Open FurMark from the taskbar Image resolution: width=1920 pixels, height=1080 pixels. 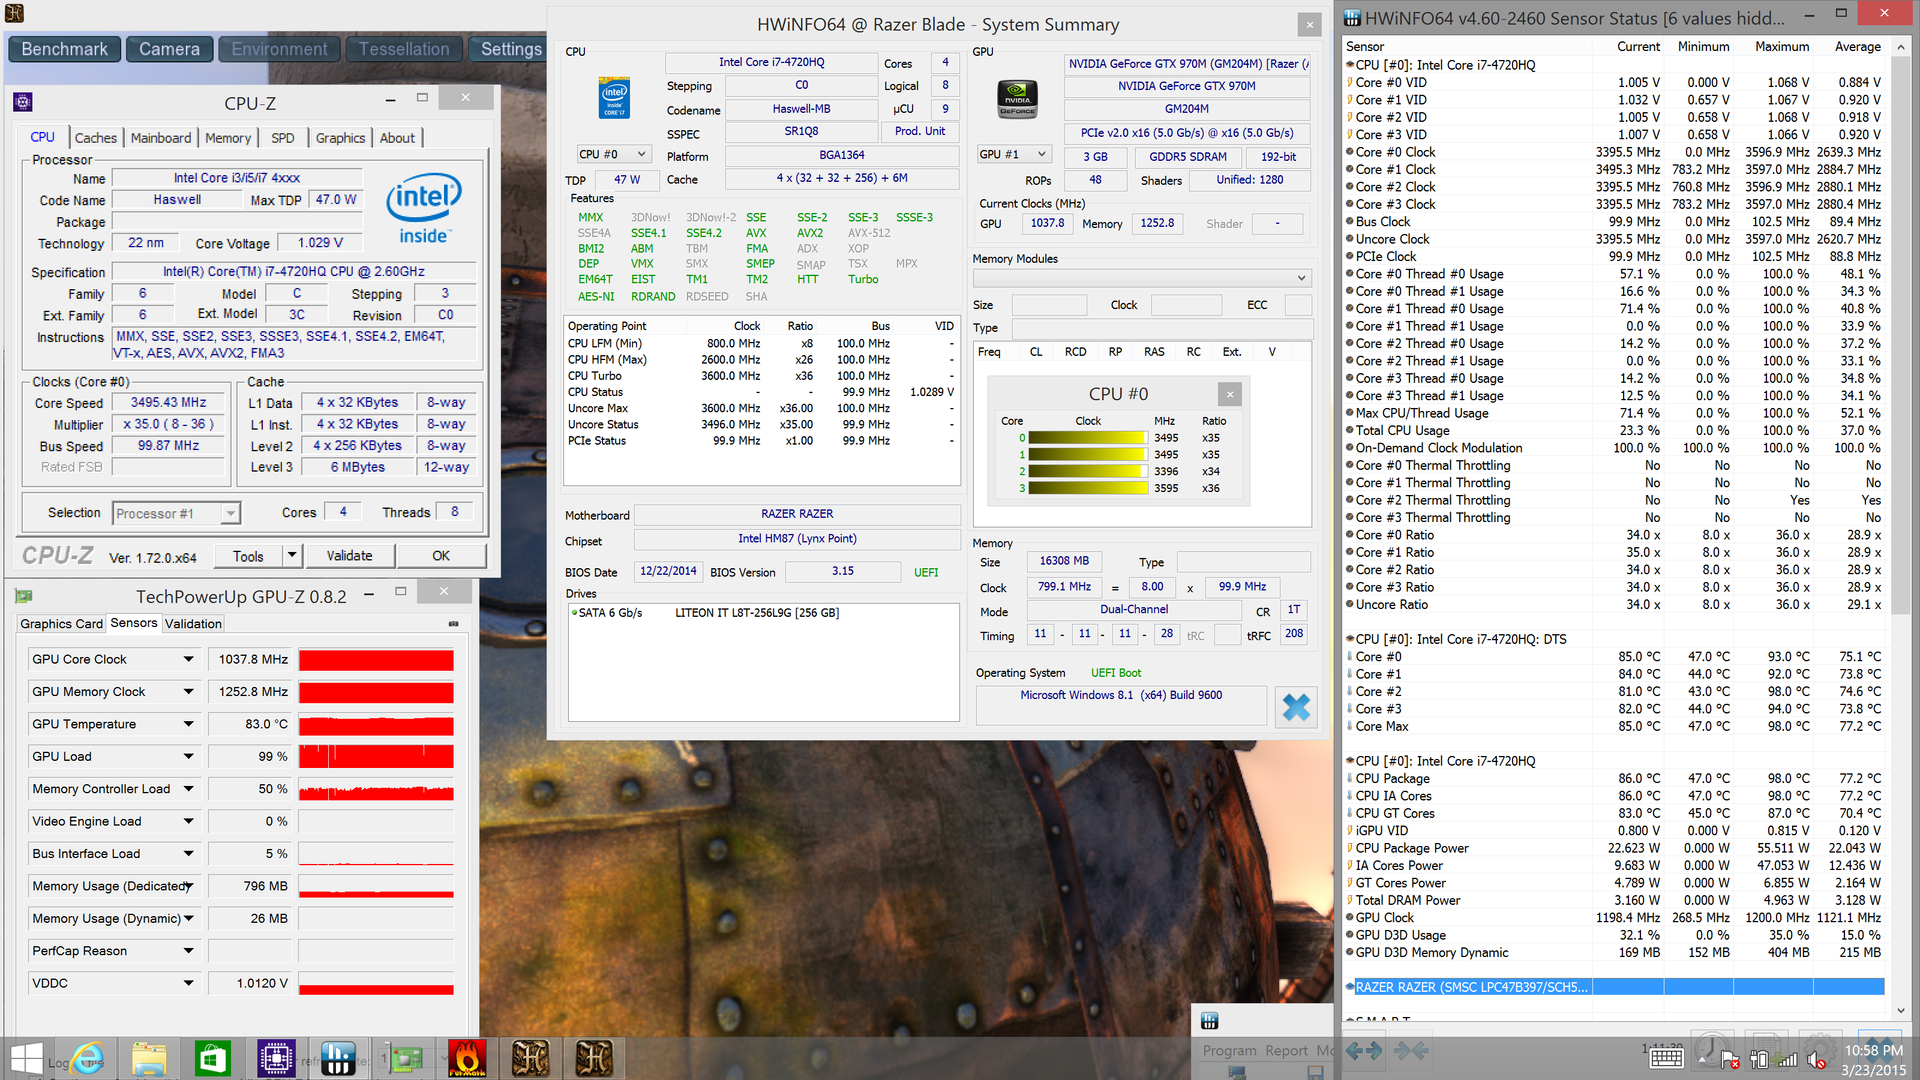(x=467, y=1058)
